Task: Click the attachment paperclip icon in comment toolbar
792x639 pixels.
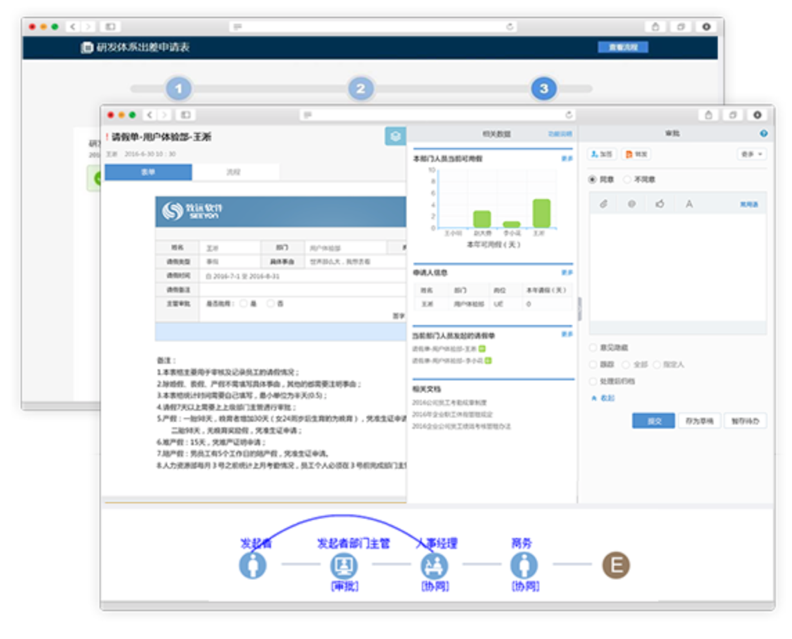Action: pos(603,204)
